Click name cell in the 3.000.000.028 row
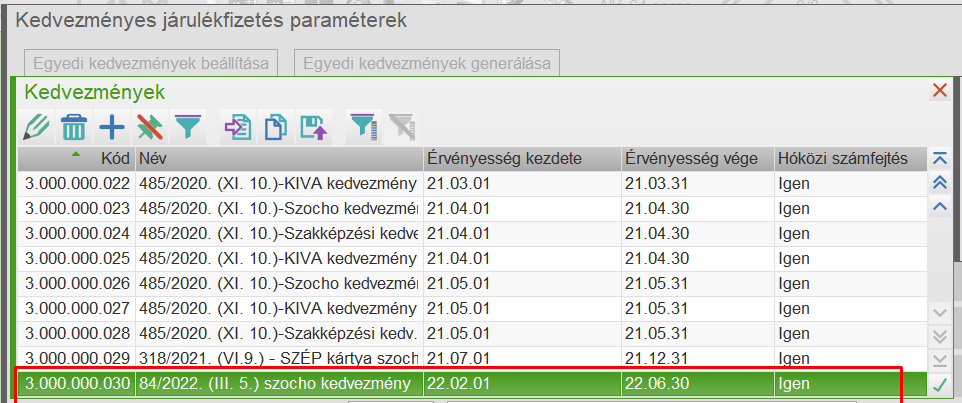Image resolution: width=962 pixels, height=403 pixels. [279, 334]
